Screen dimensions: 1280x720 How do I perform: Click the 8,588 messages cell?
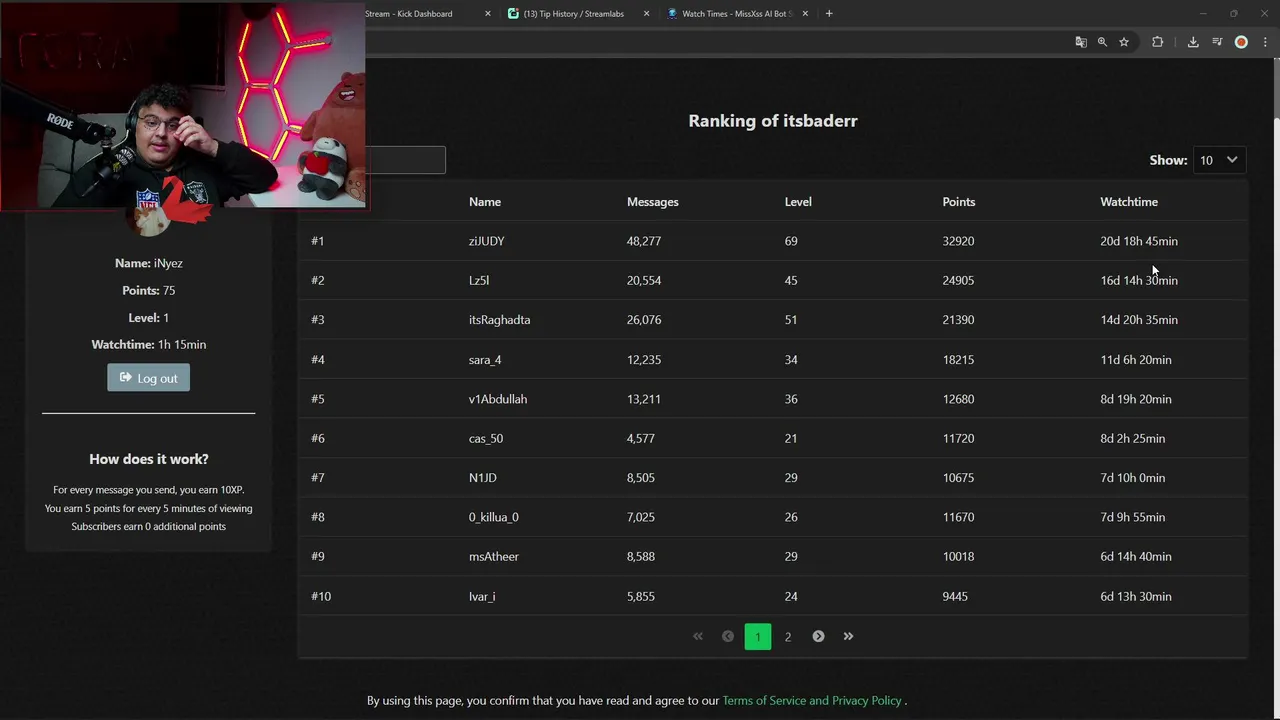pyautogui.click(x=641, y=557)
